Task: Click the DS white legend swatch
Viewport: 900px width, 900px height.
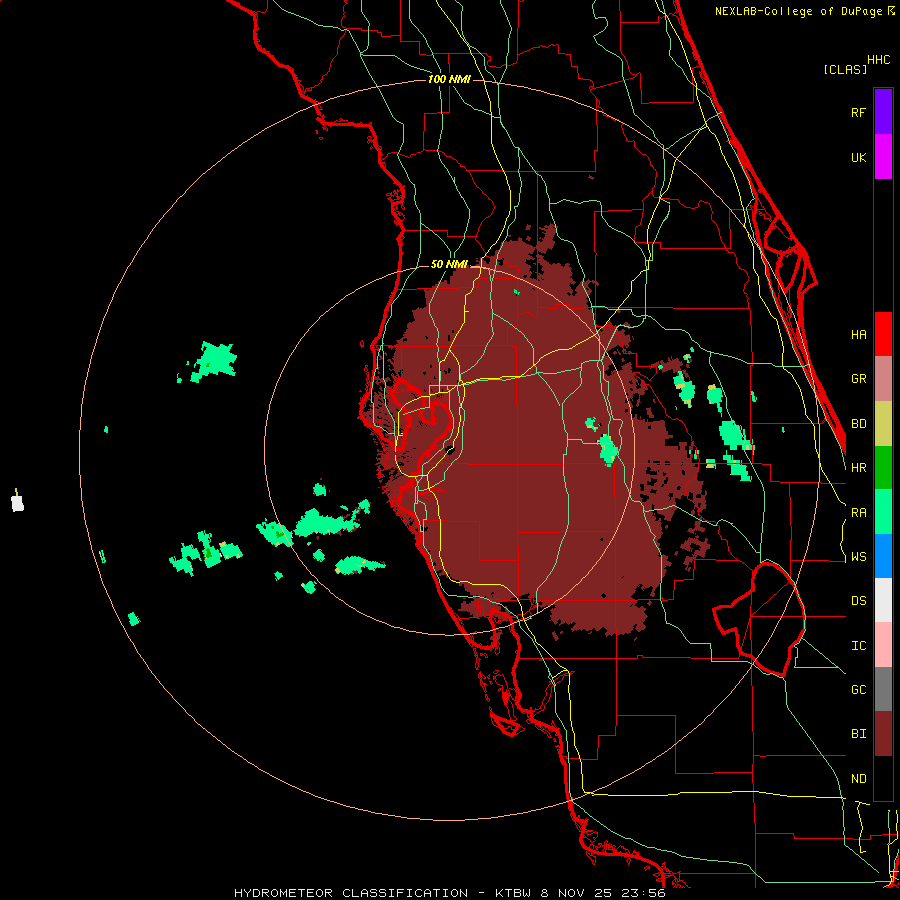Action: click(x=883, y=600)
